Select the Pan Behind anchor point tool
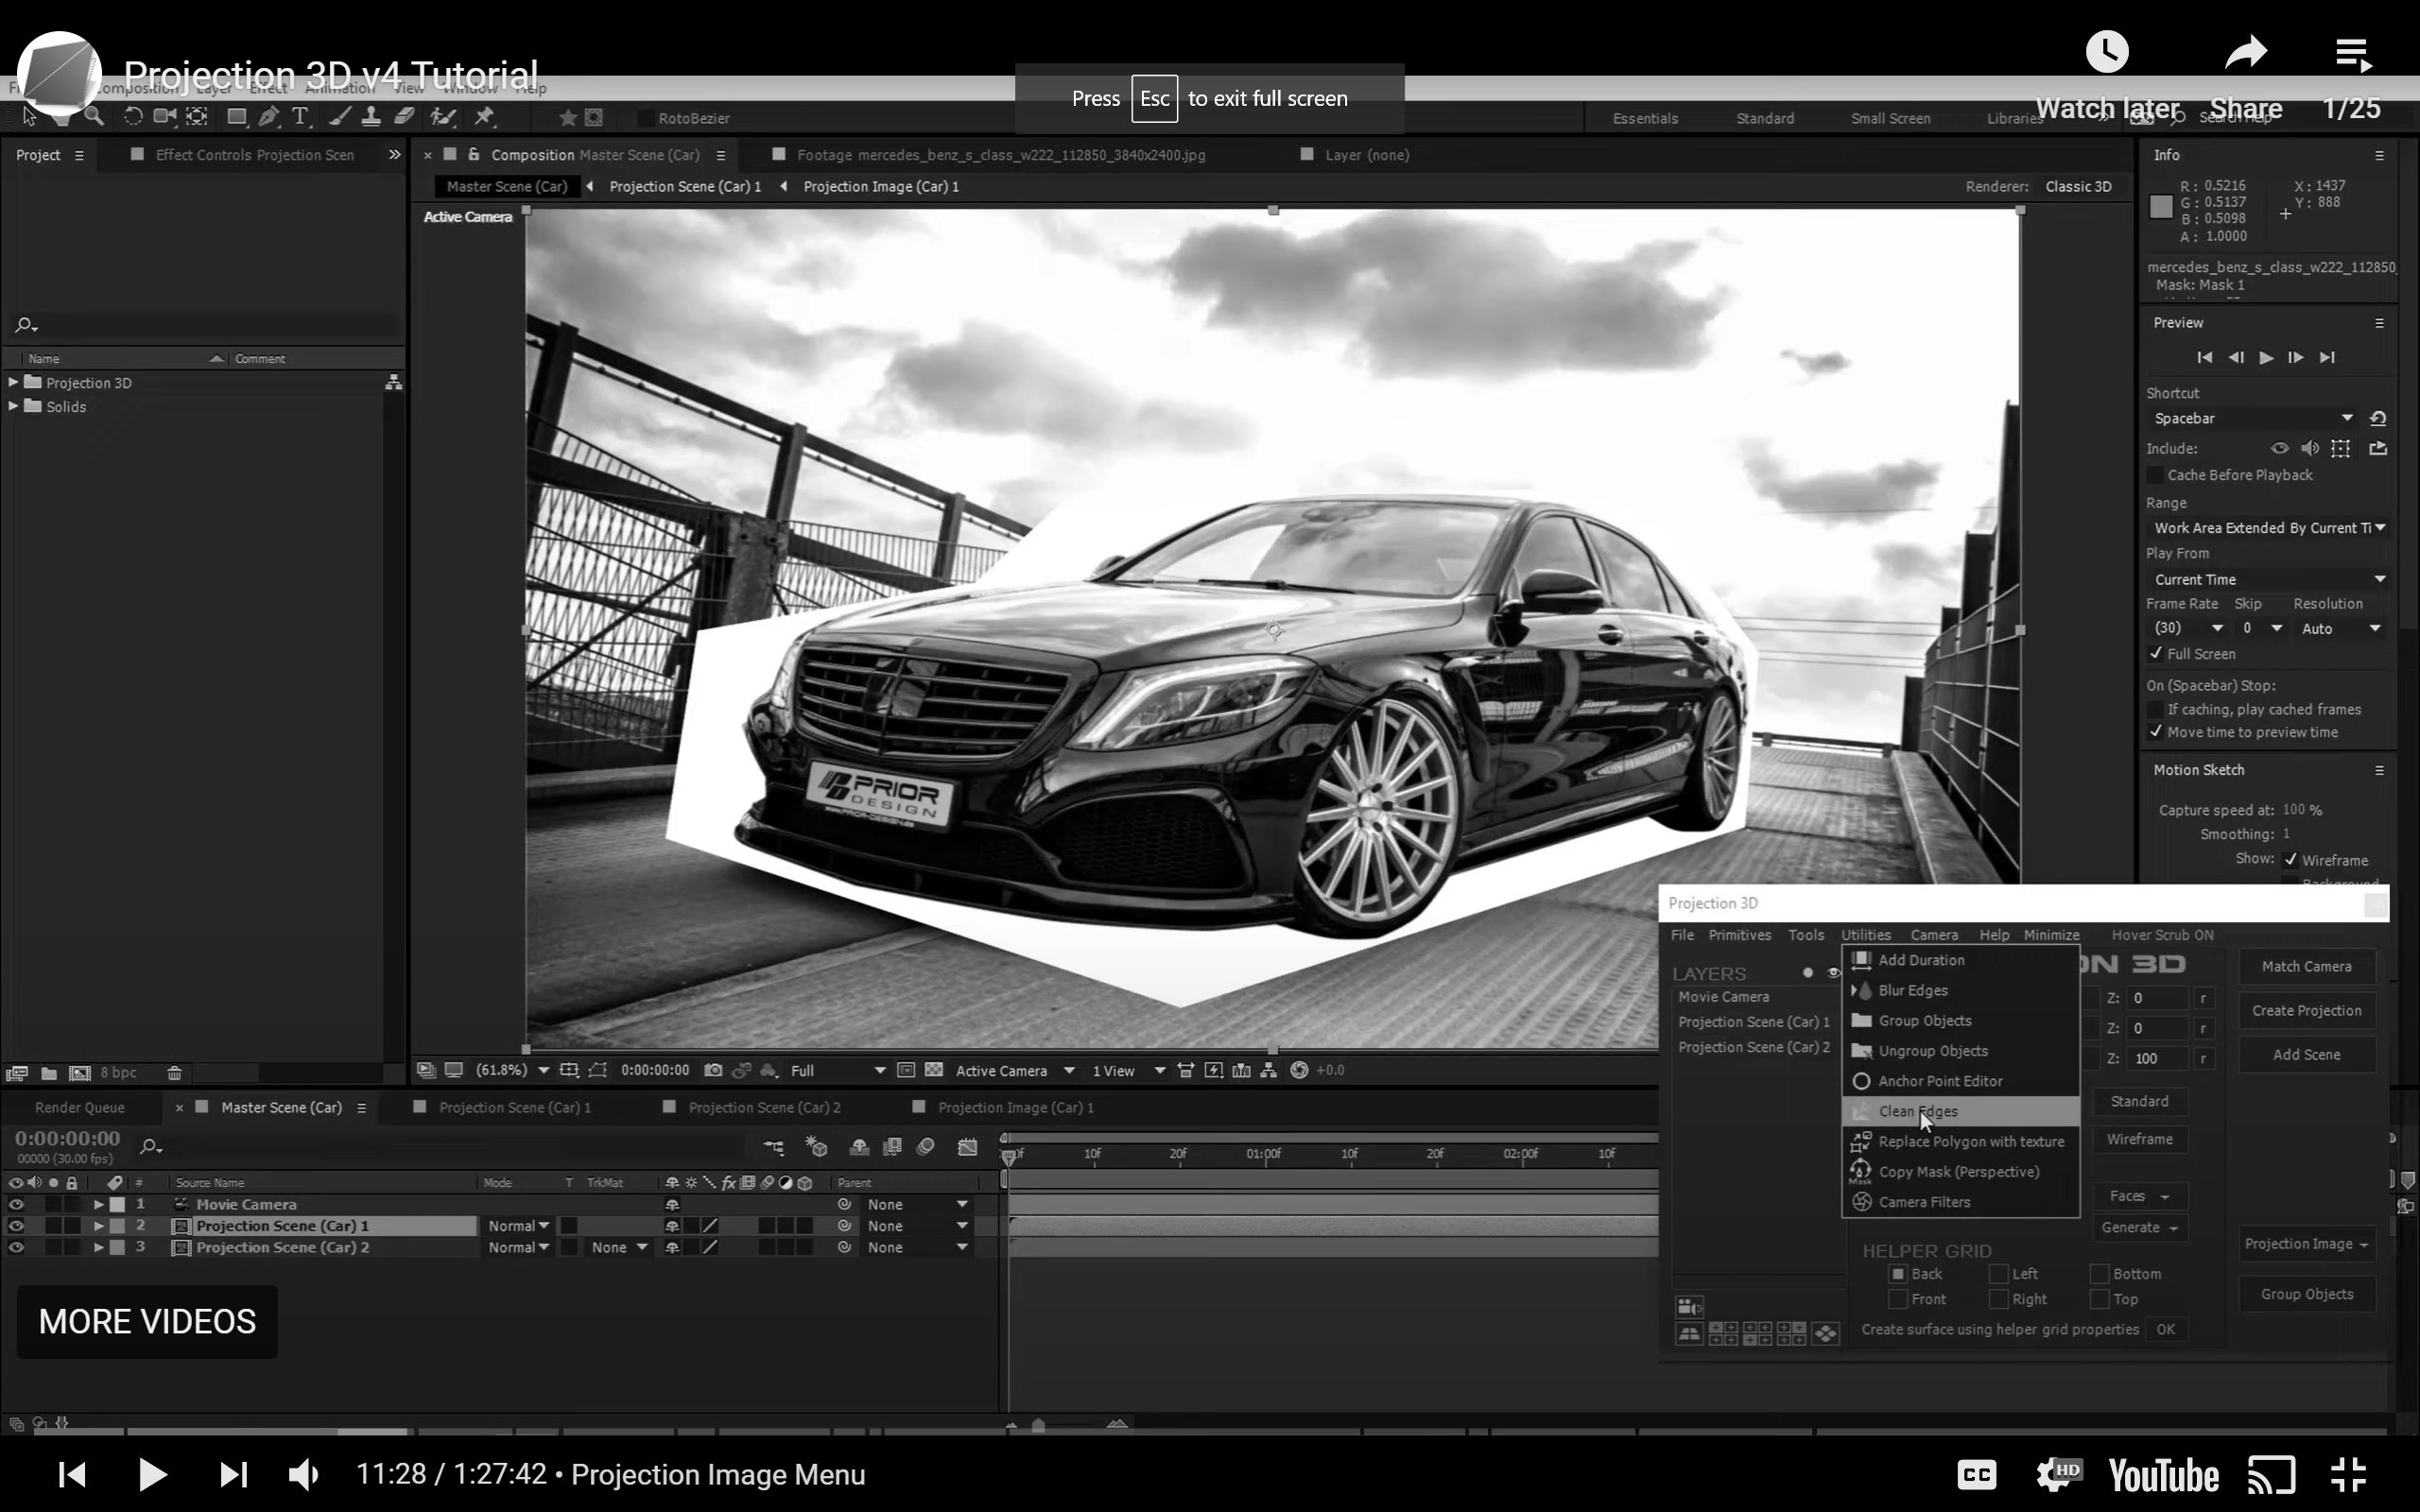The height and width of the screenshot is (1512, 2420). coord(197,117)
